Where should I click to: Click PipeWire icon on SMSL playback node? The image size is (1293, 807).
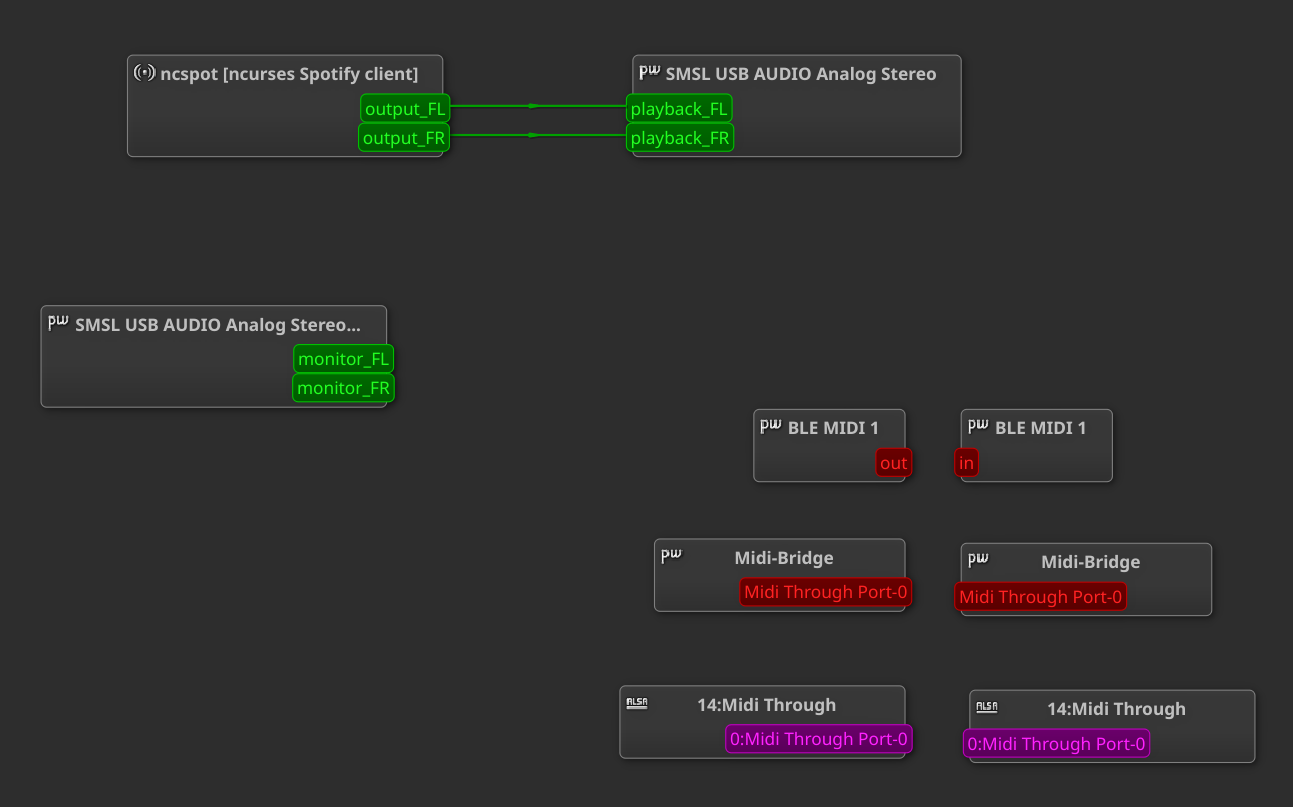pyautogui.click(x=650, y=72)
